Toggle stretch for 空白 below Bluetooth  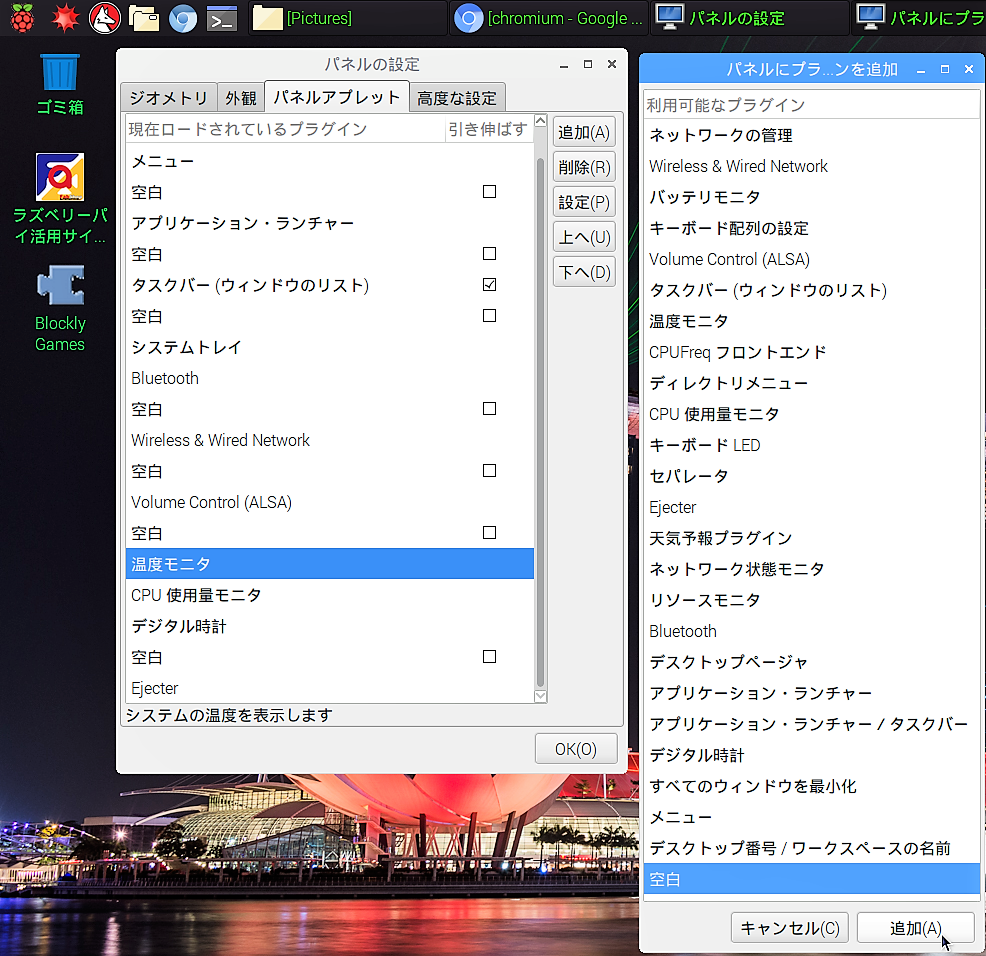pos(489,408)
